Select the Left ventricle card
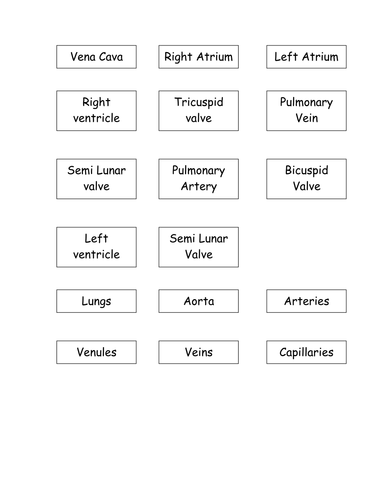 coord(96,247)
